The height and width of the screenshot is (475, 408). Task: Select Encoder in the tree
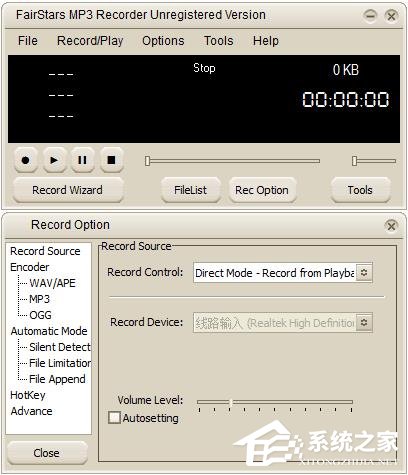[x=30, y=267]
